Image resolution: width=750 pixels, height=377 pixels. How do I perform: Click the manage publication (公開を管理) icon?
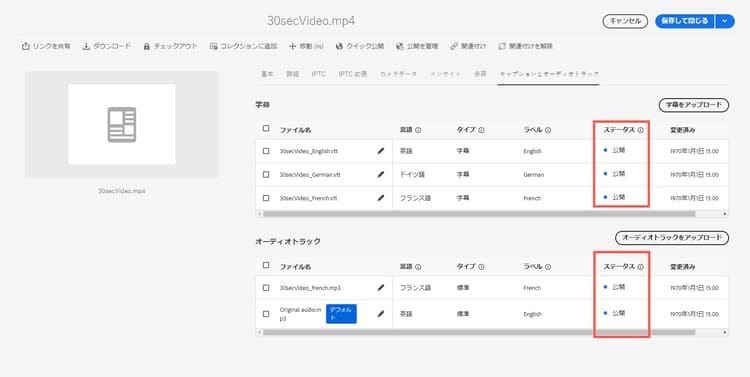(400, 46)
